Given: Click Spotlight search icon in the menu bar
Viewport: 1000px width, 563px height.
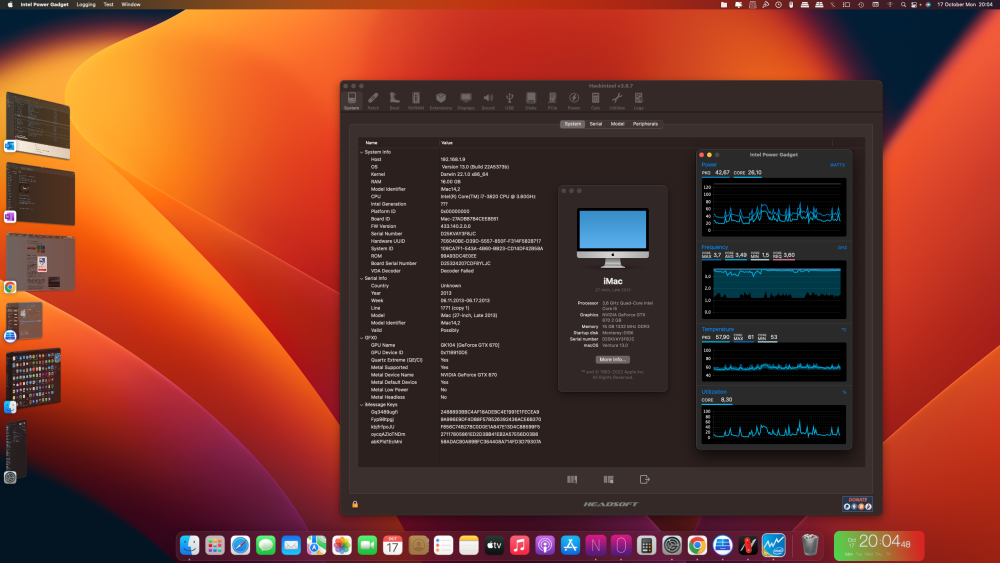Looking at the screenshot, I should point(903,4).
